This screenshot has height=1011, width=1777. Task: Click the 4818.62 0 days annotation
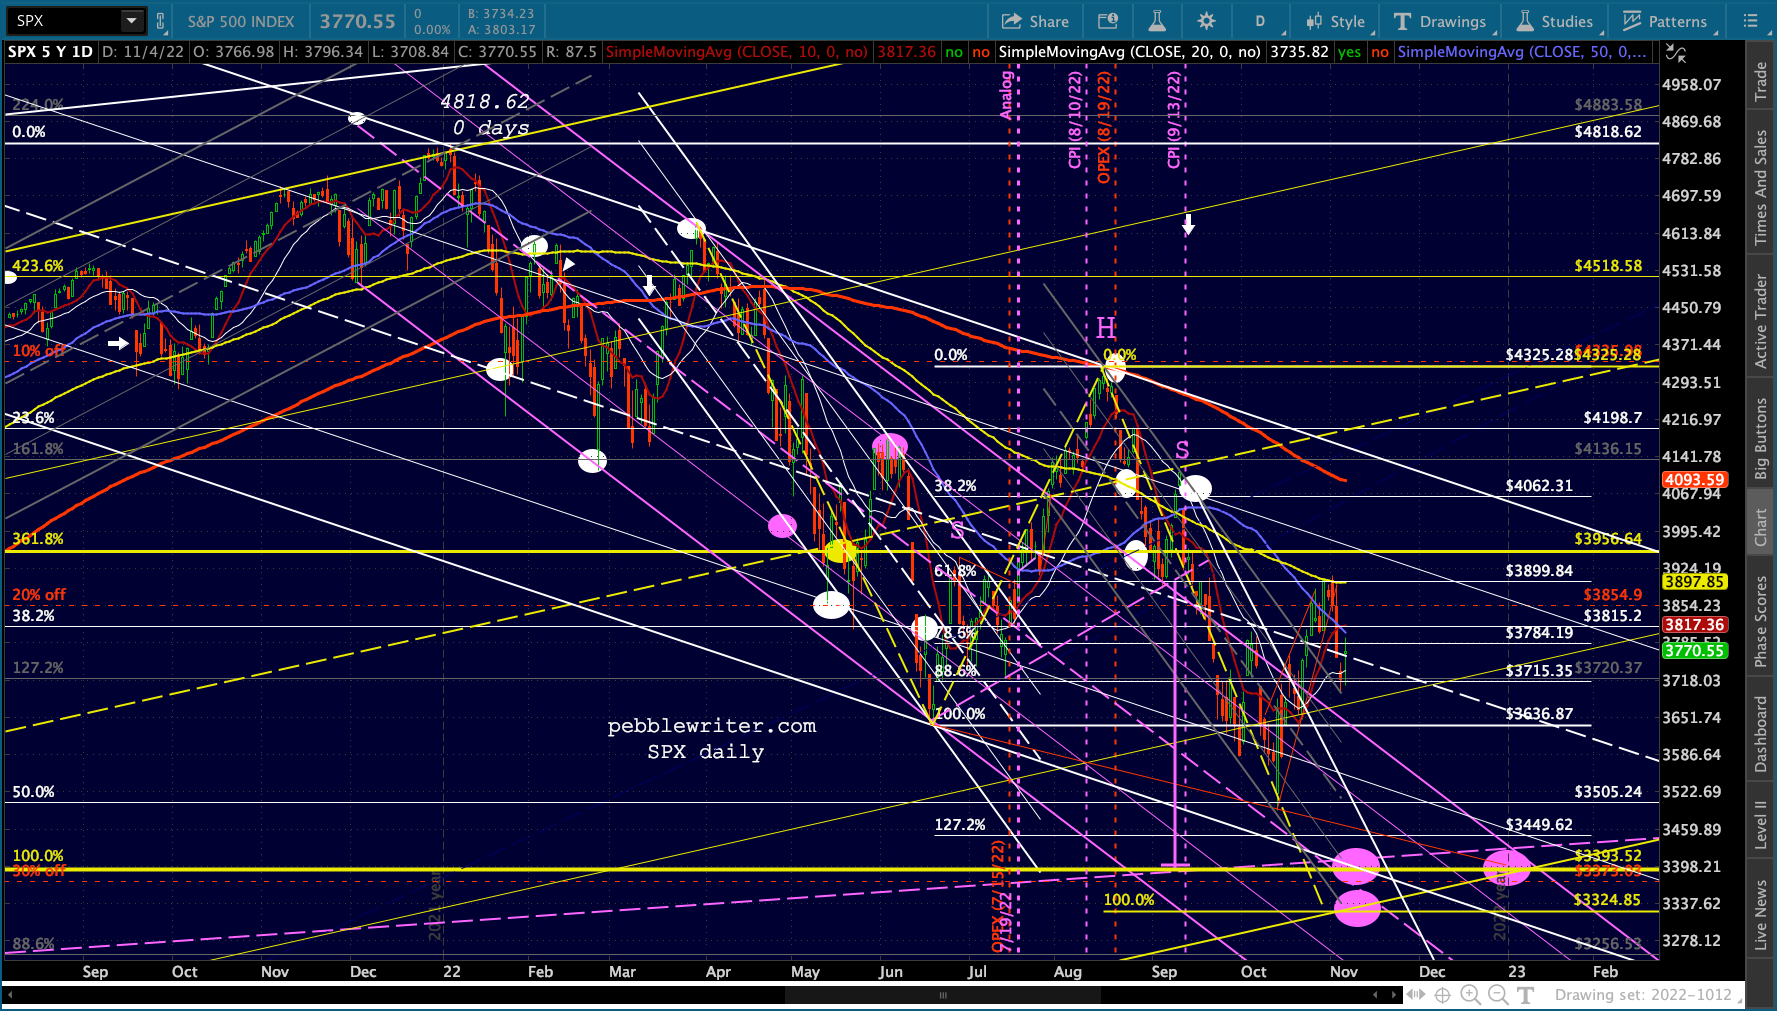coord(486,115)
